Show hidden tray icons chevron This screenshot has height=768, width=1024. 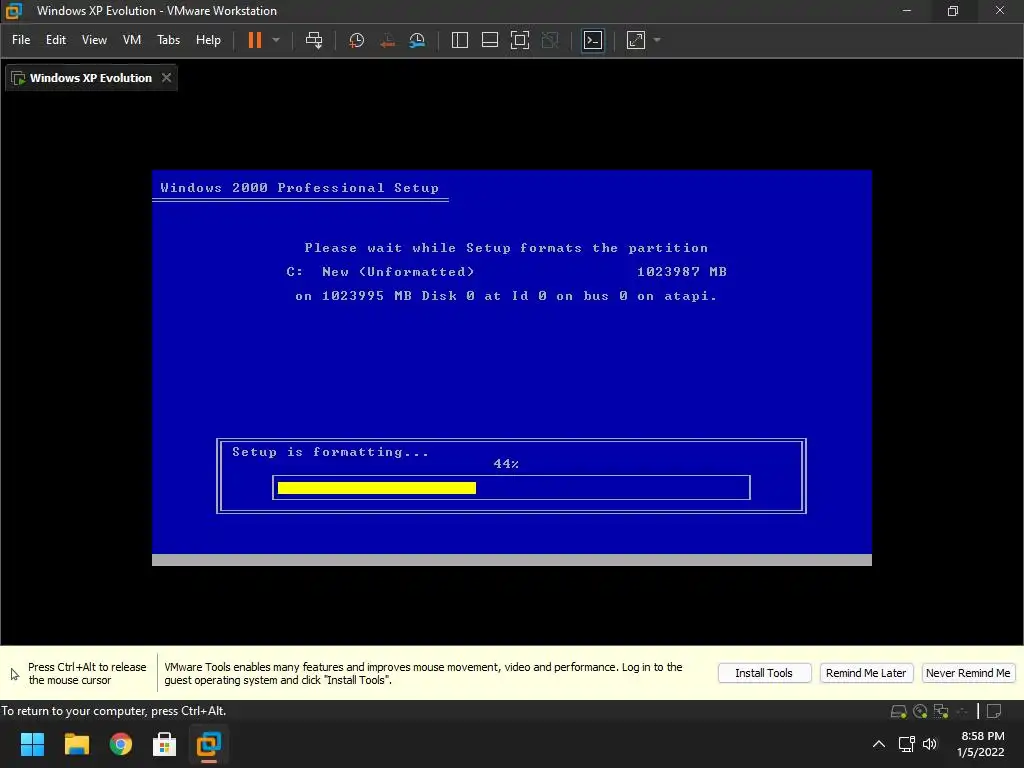tap(879, 744)
